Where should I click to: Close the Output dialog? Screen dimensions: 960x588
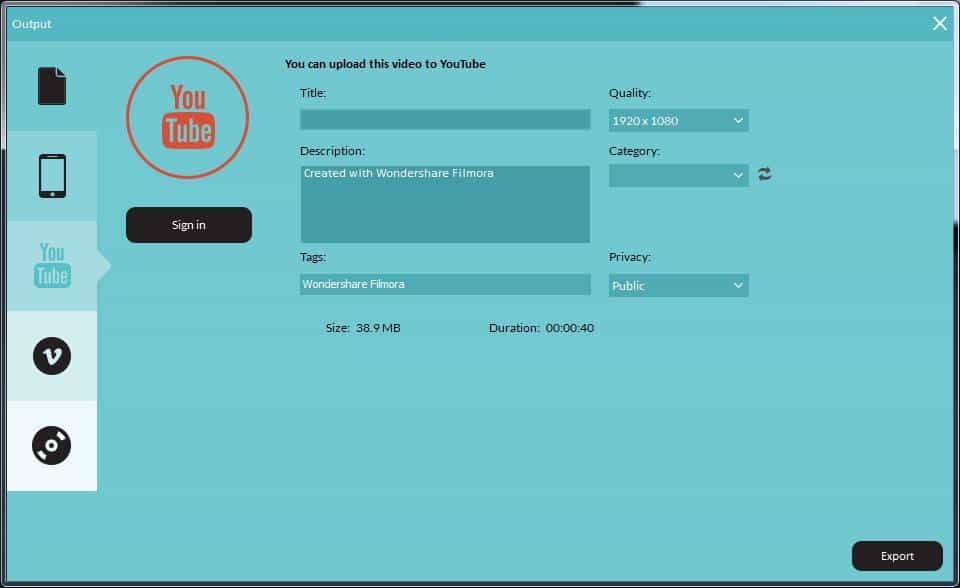tap(939, 23)
